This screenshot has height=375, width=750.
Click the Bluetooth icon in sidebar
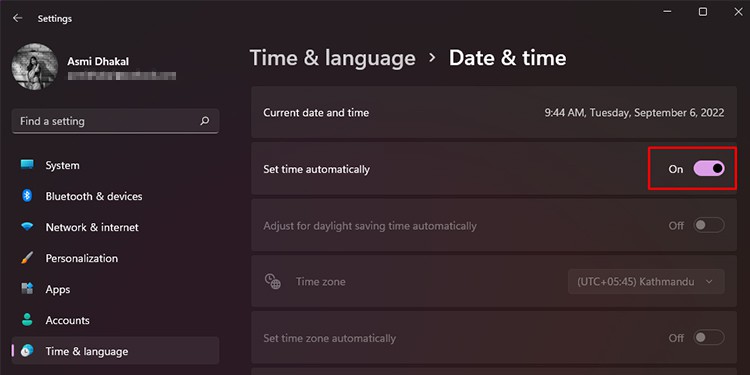(x=27, y=196)
